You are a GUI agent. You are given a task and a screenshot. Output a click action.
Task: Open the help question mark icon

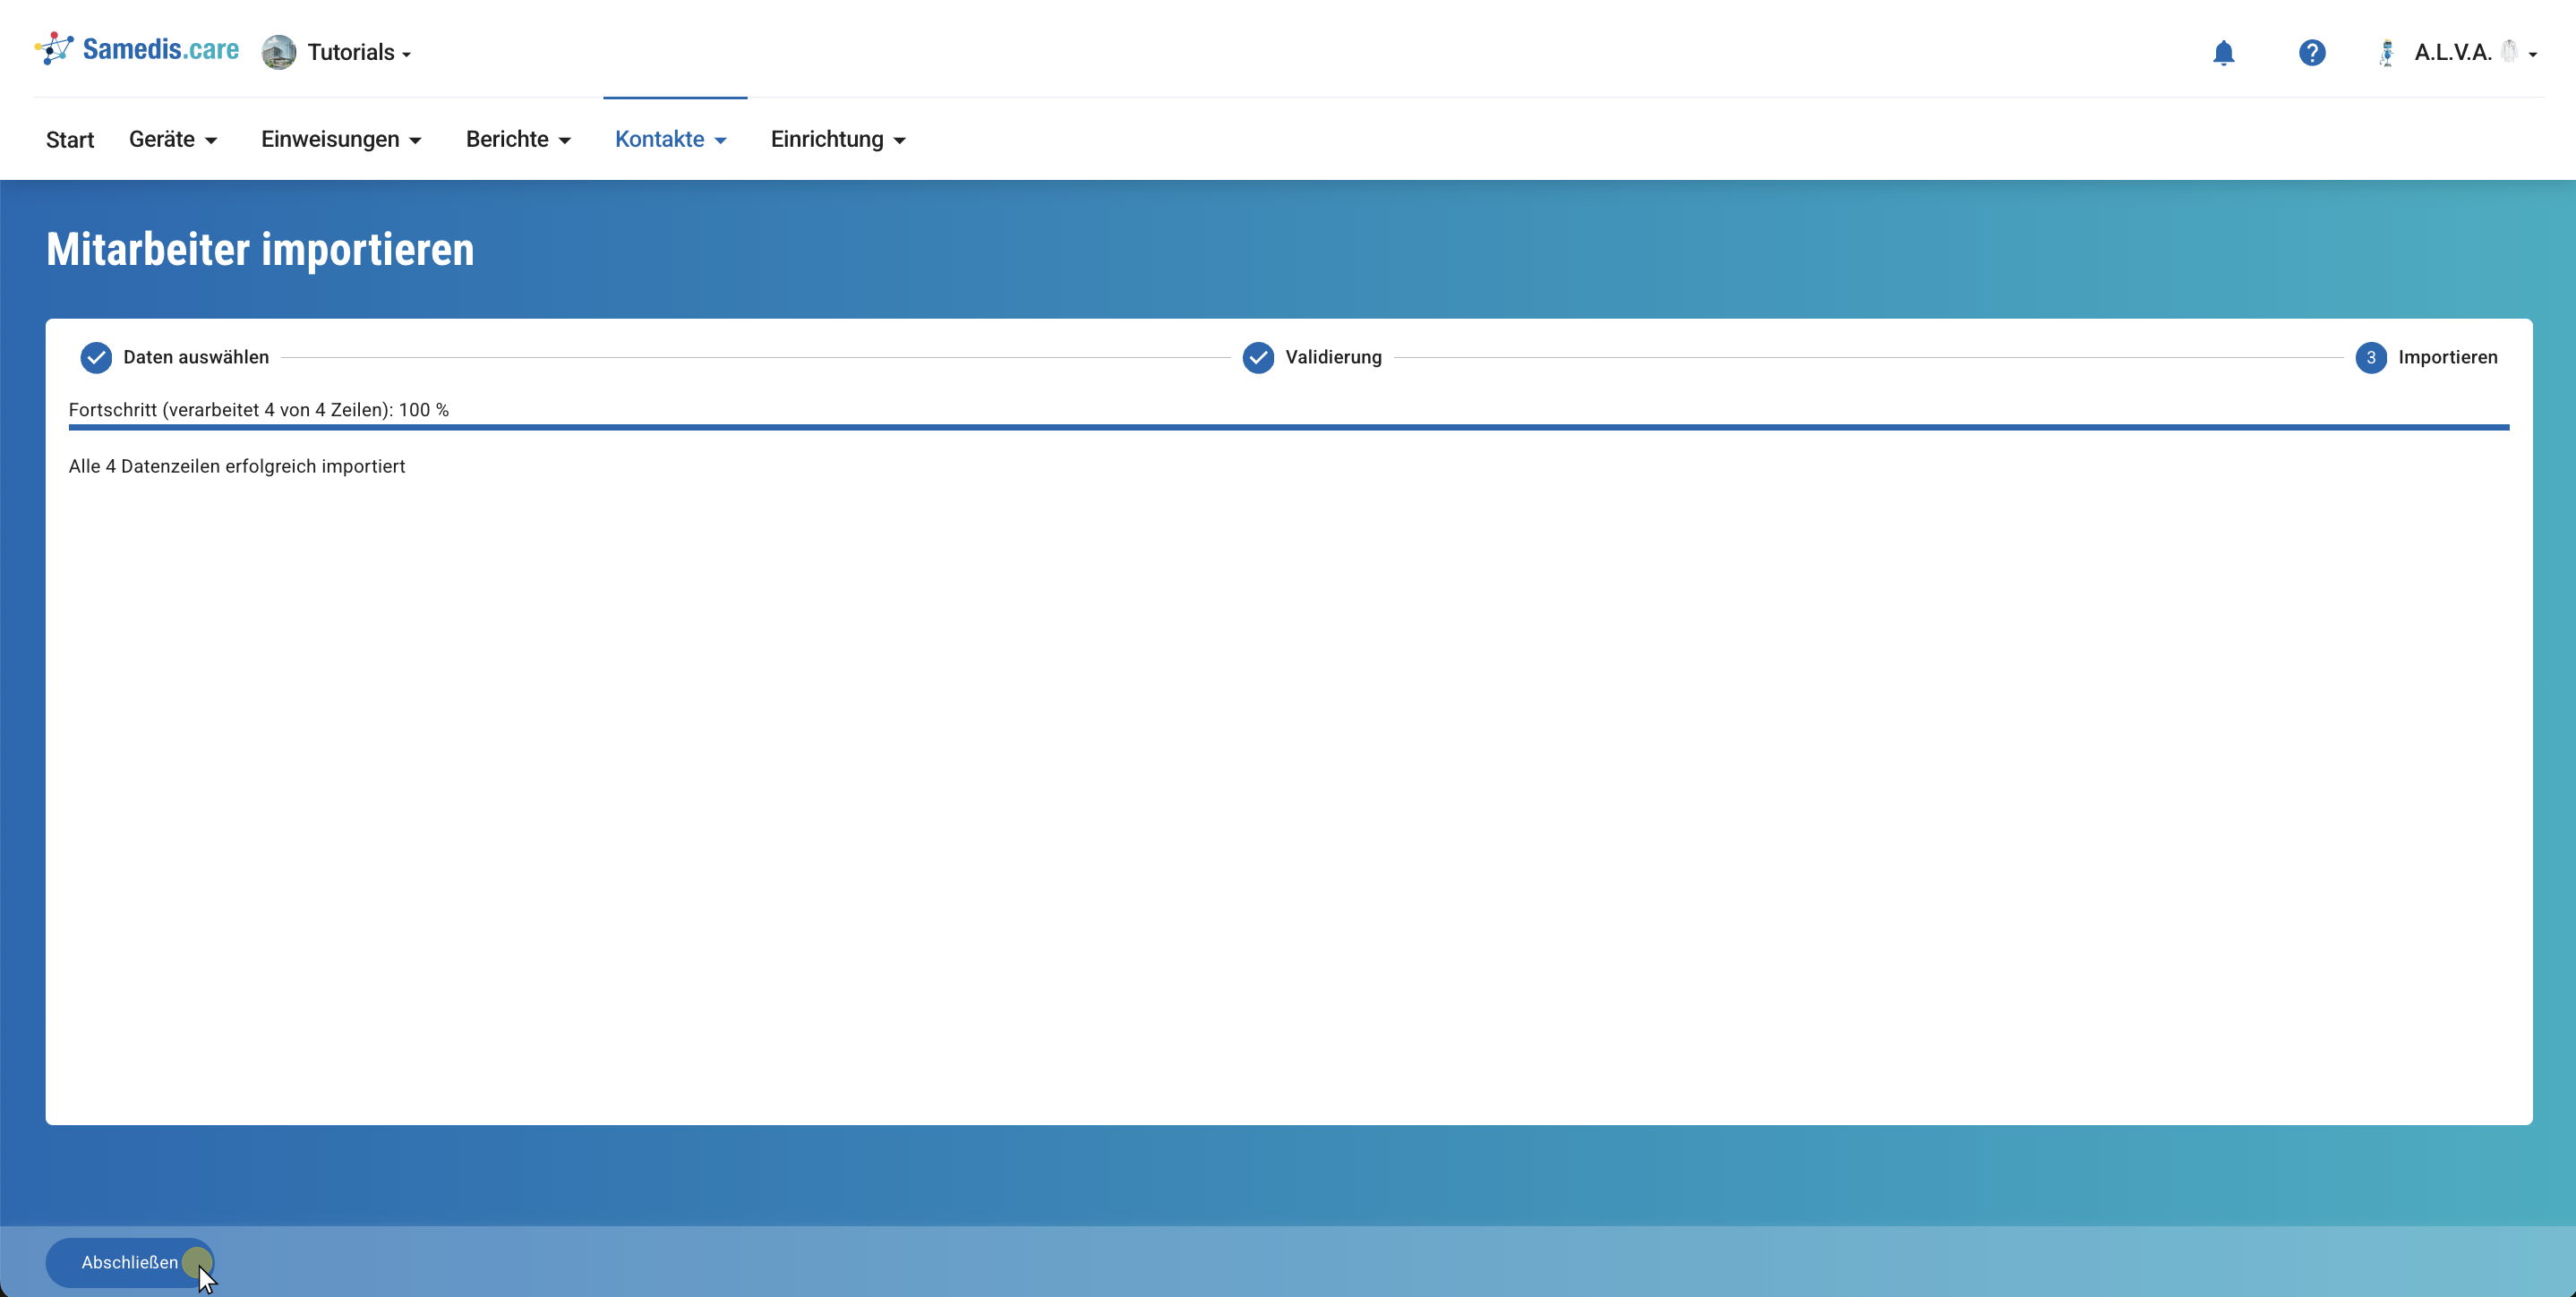(x=2311, y=52)
